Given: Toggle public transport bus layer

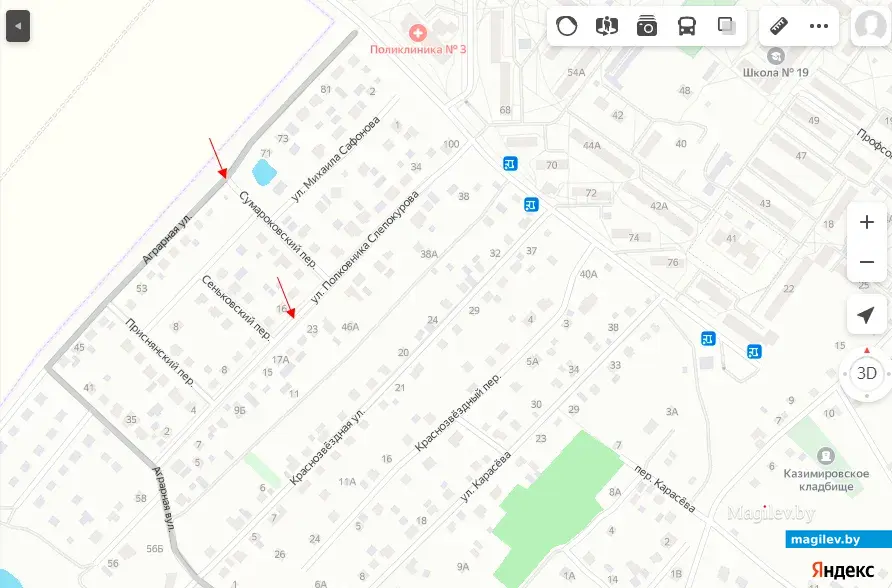Looking at the screenshot, I should (687, 26).
